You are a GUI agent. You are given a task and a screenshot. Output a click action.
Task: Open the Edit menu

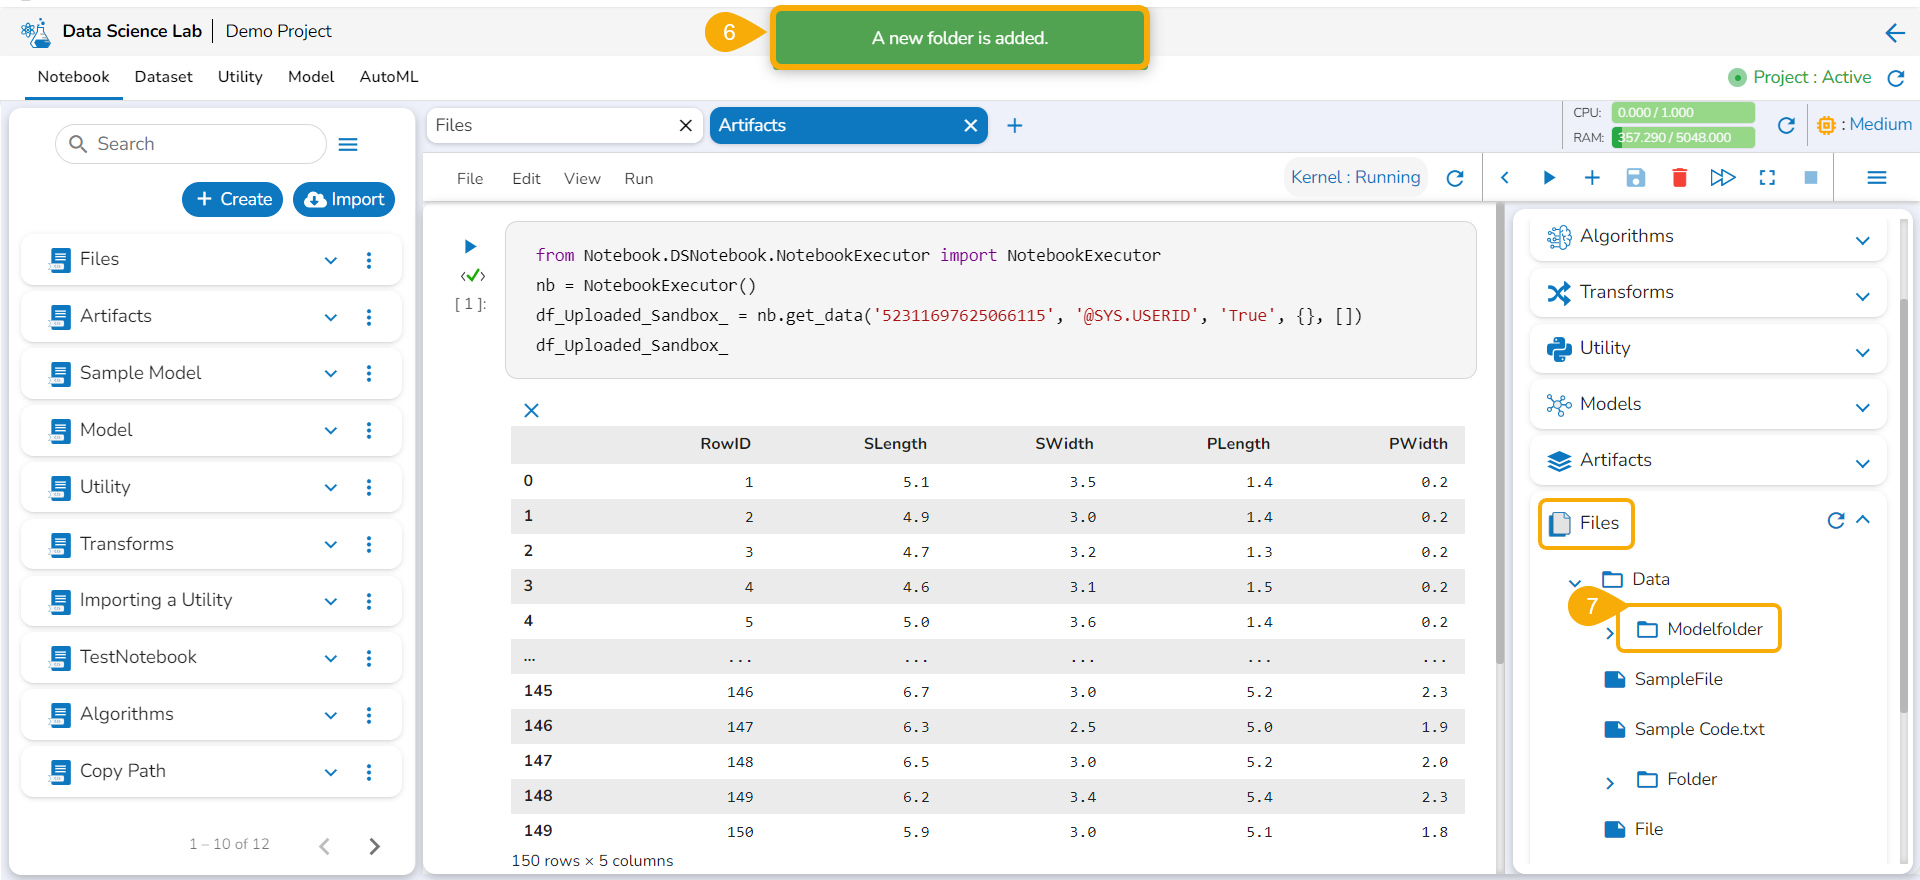point(526,179)
